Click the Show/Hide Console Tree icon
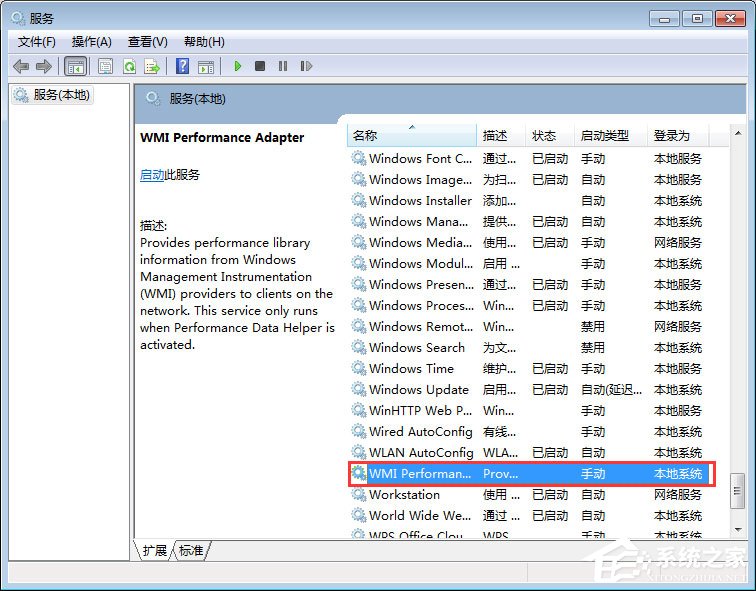 [74, 66]
